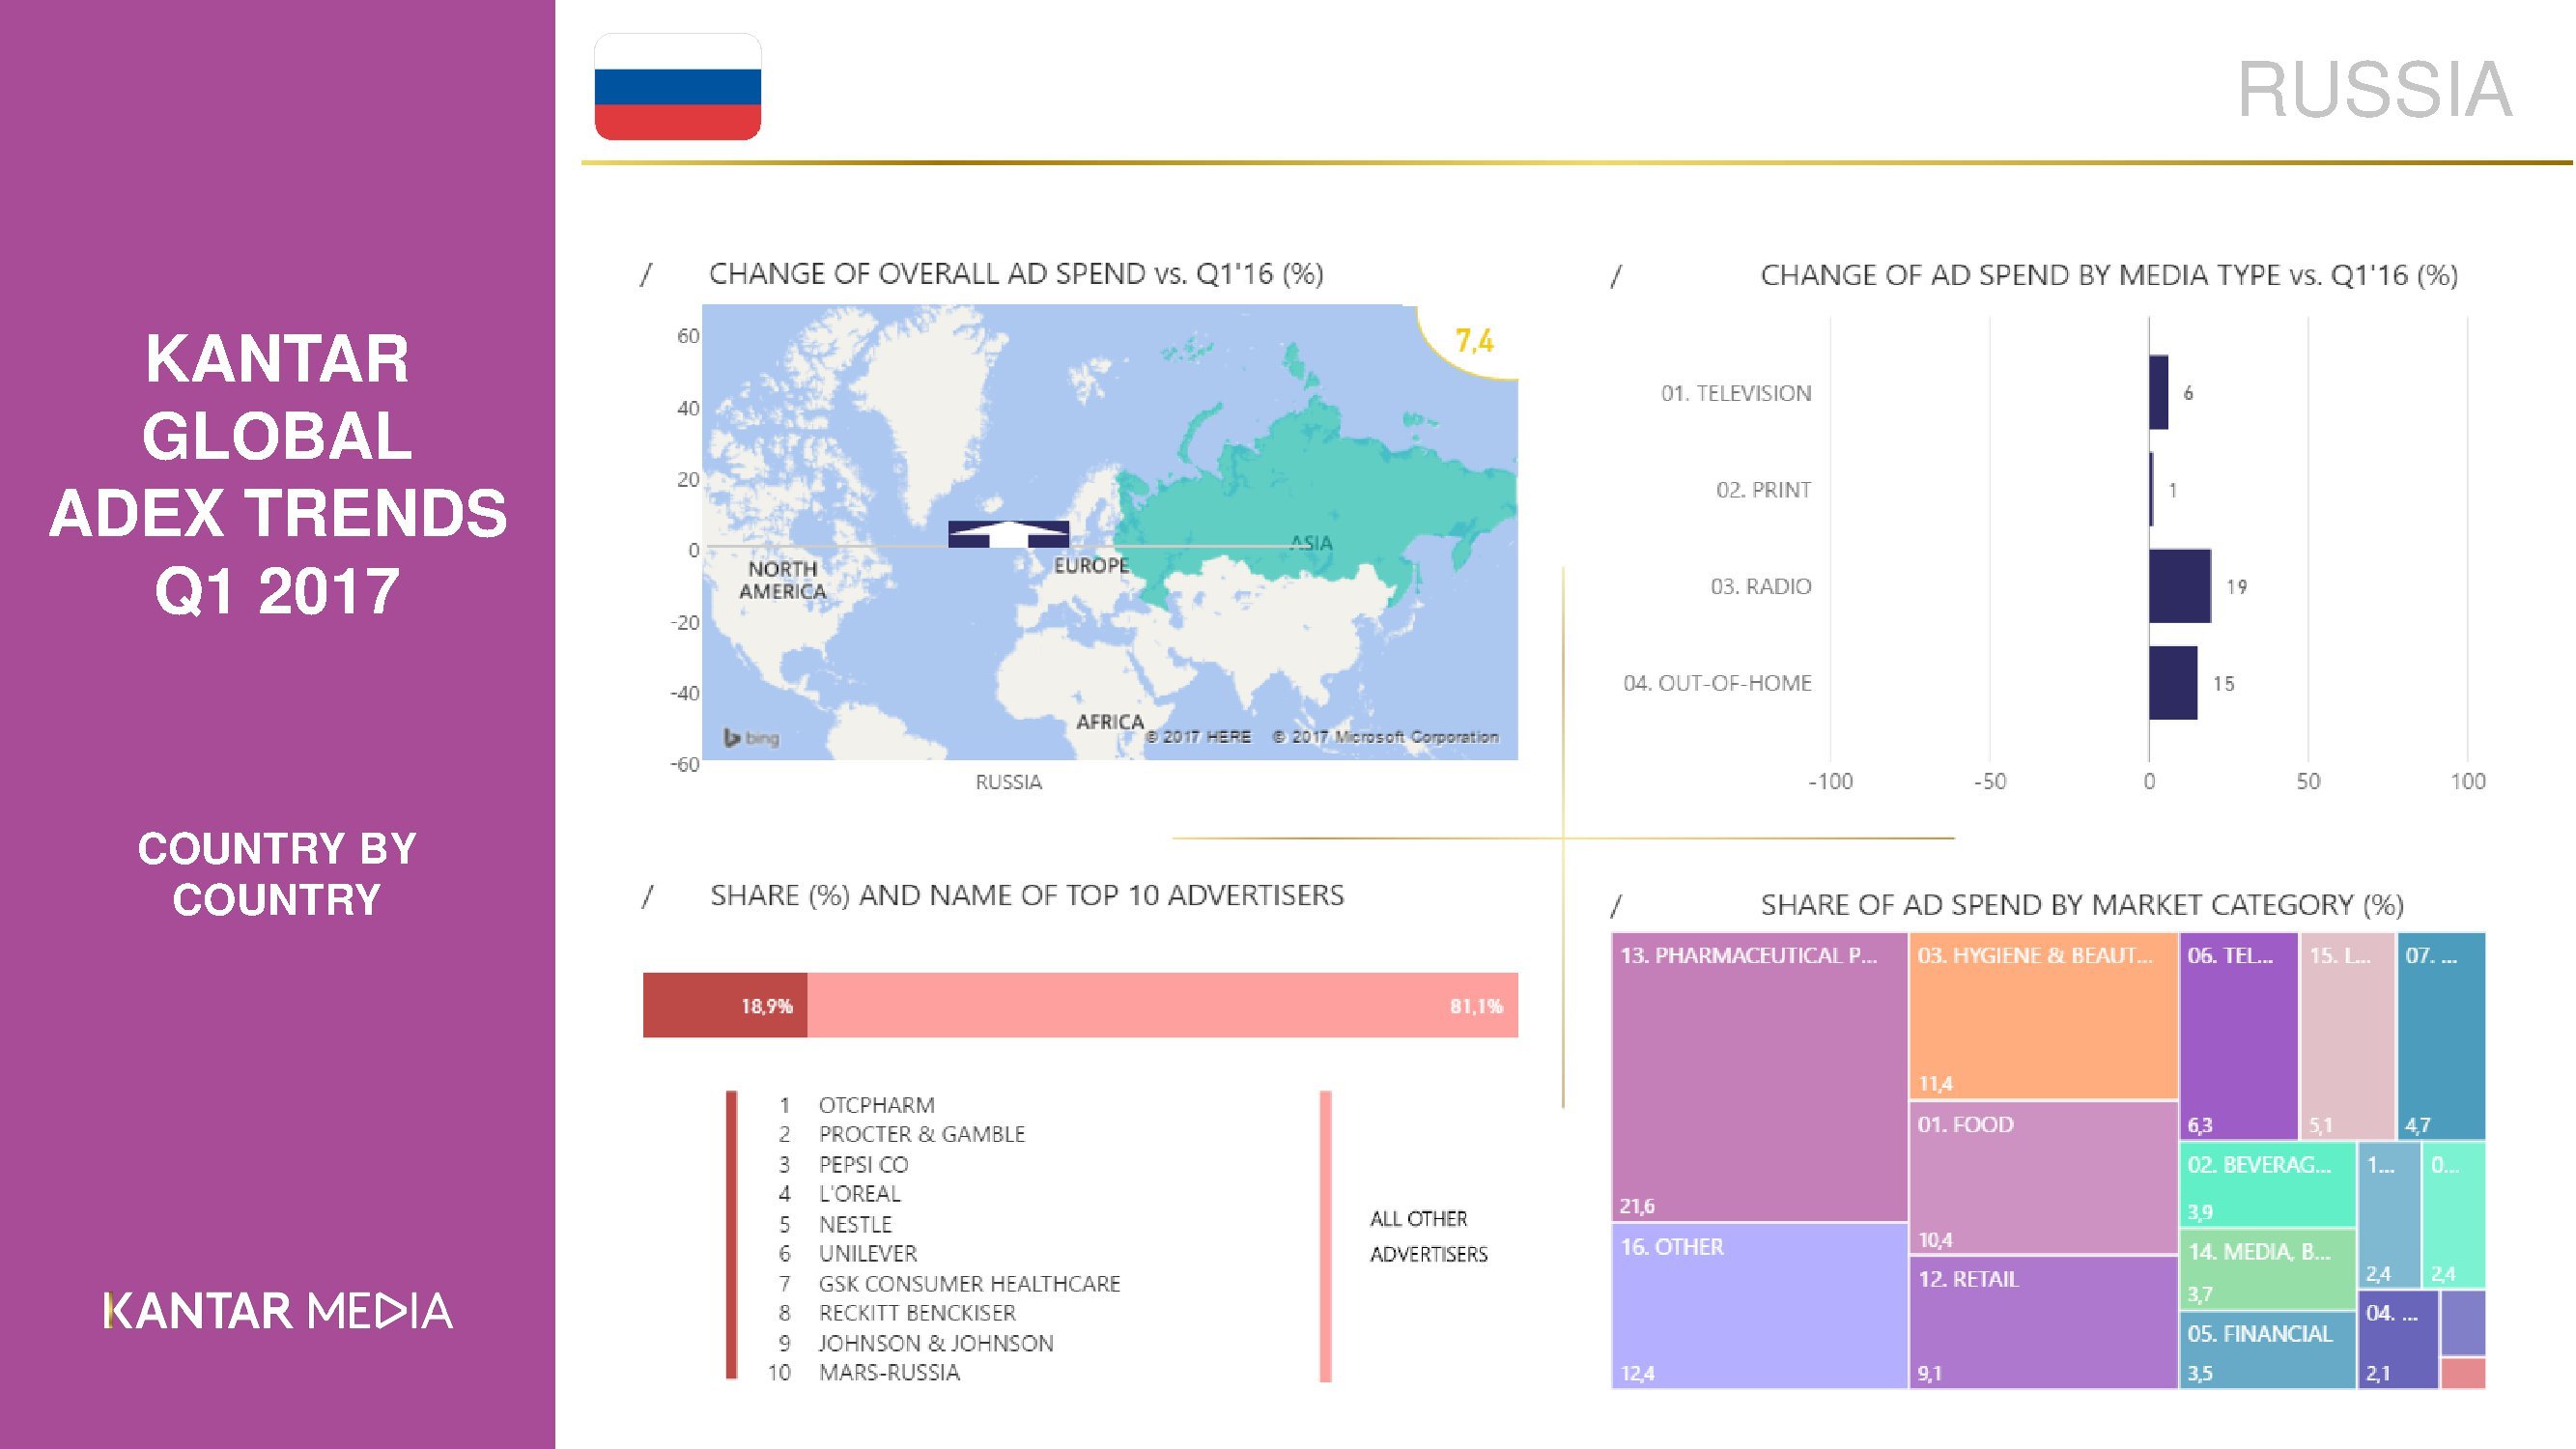The image size is (2576, 1449).
Task: Click the OTCPHARM advertiser name
Action: [876, 1105]
